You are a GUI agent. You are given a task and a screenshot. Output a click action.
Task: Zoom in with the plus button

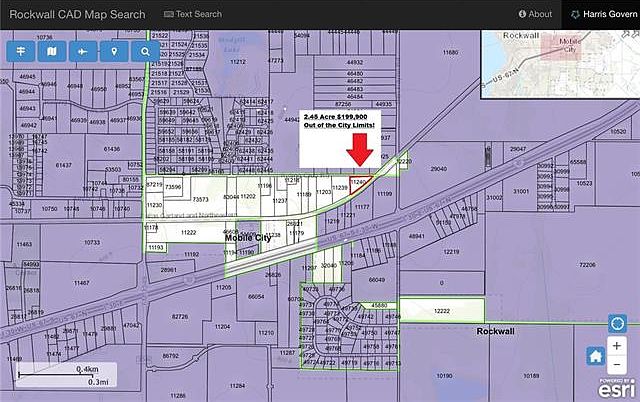point(617,346)
